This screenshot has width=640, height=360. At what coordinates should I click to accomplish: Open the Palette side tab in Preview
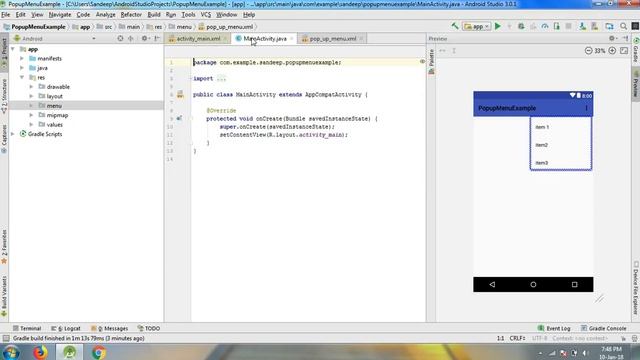click(431, 61)
